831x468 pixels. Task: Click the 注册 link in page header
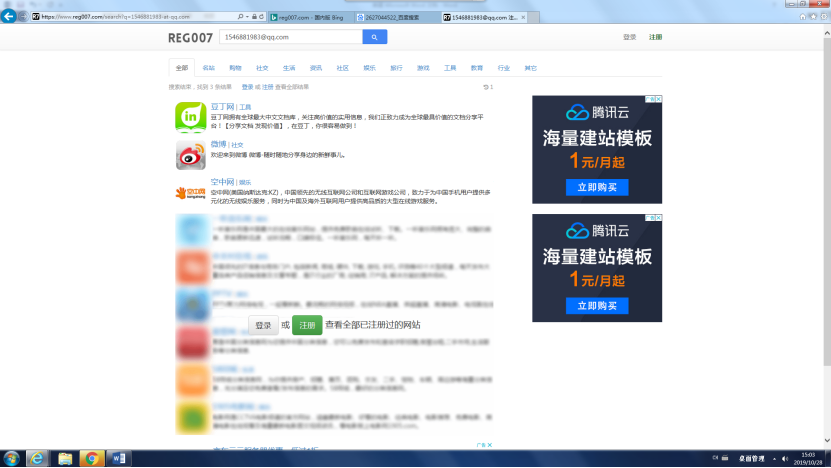(656, 37)
